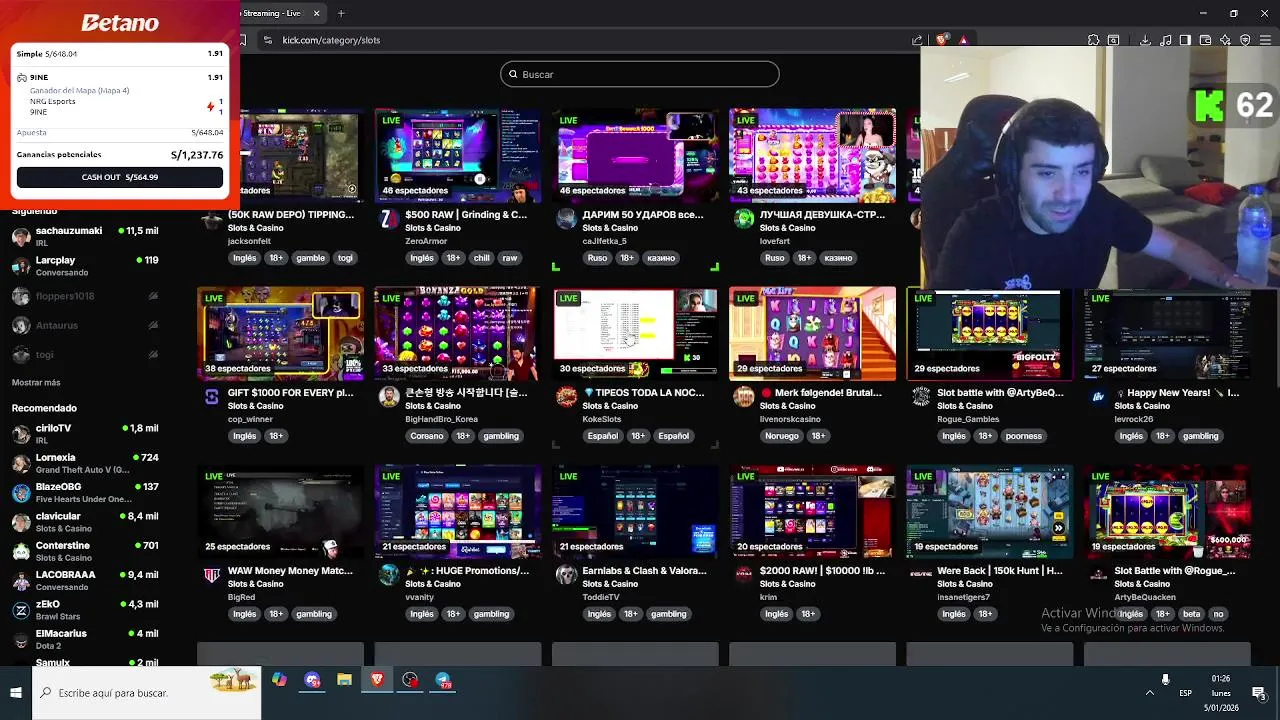Open the insanetigers7 Were Back thumbnail
The image size is (1280, 720).
click(990, 512)
